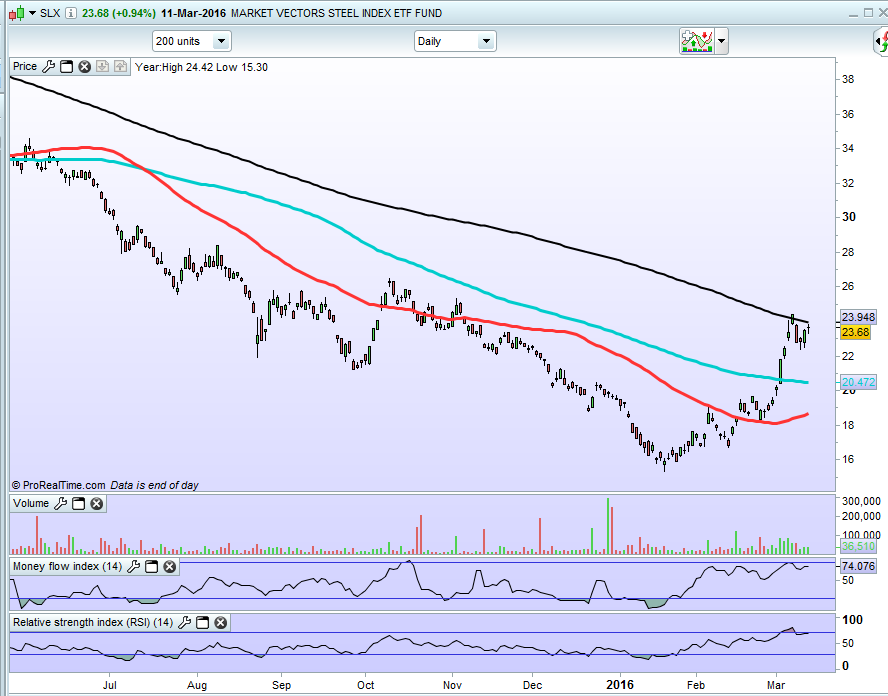Click the Mar label on time axis

click(x=776, y=685)
